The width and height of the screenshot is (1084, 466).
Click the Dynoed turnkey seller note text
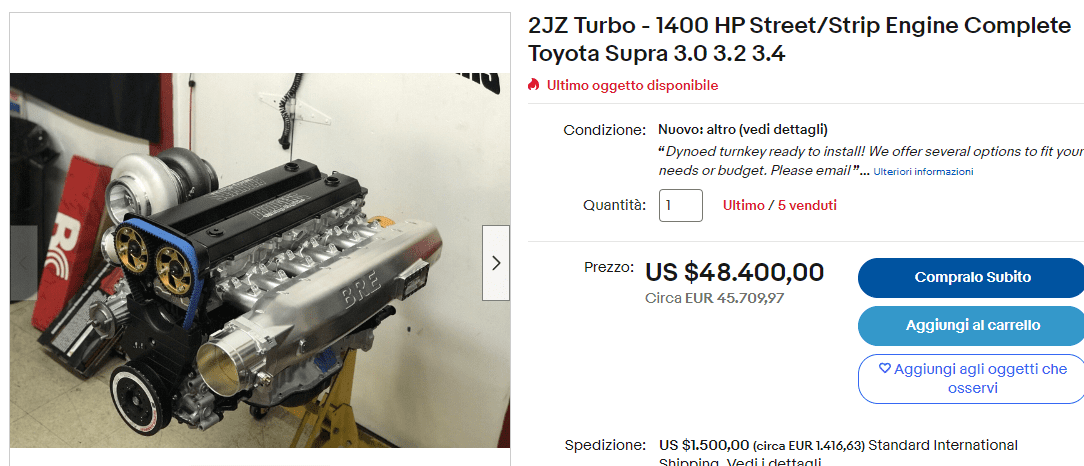pyautogui.click(x=871, y=160)
